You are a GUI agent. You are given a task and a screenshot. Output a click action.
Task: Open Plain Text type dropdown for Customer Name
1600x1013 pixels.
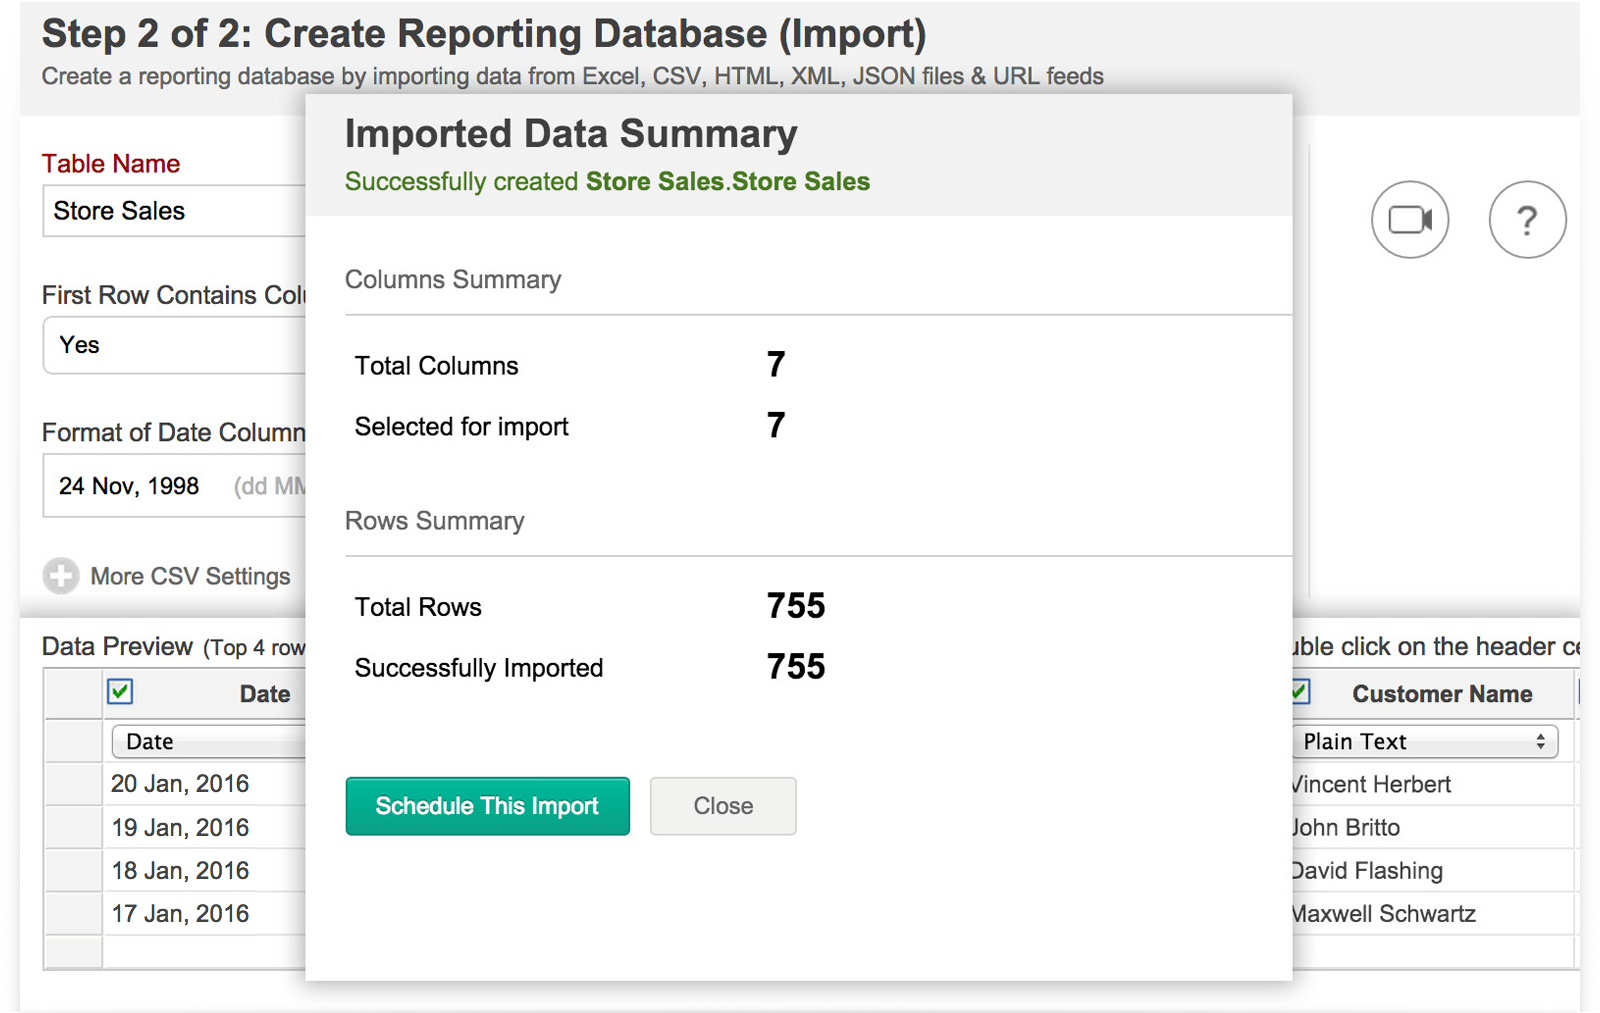(1424, 742)
